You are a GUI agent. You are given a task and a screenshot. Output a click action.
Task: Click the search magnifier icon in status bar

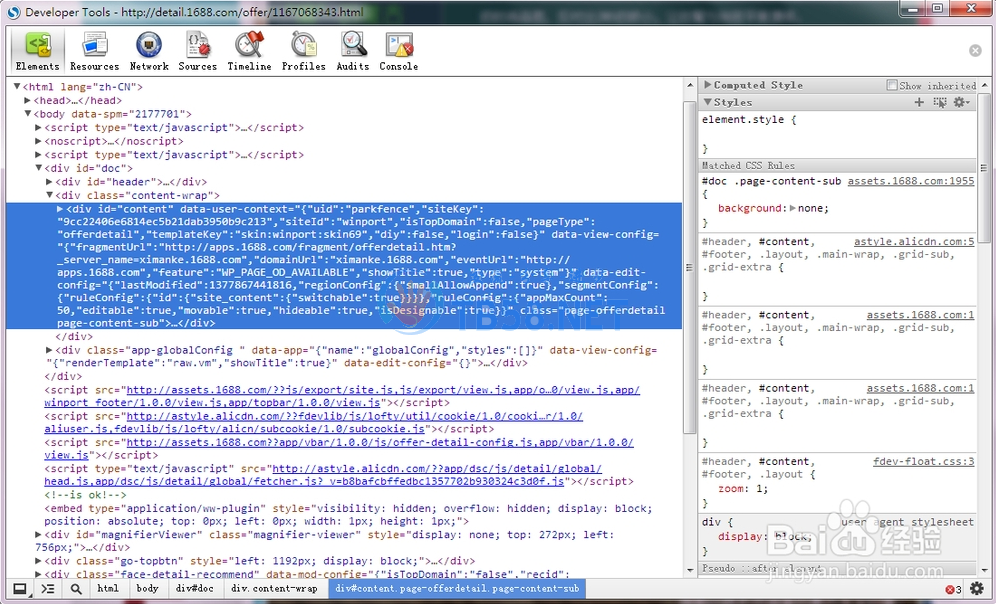coord(76,589)
